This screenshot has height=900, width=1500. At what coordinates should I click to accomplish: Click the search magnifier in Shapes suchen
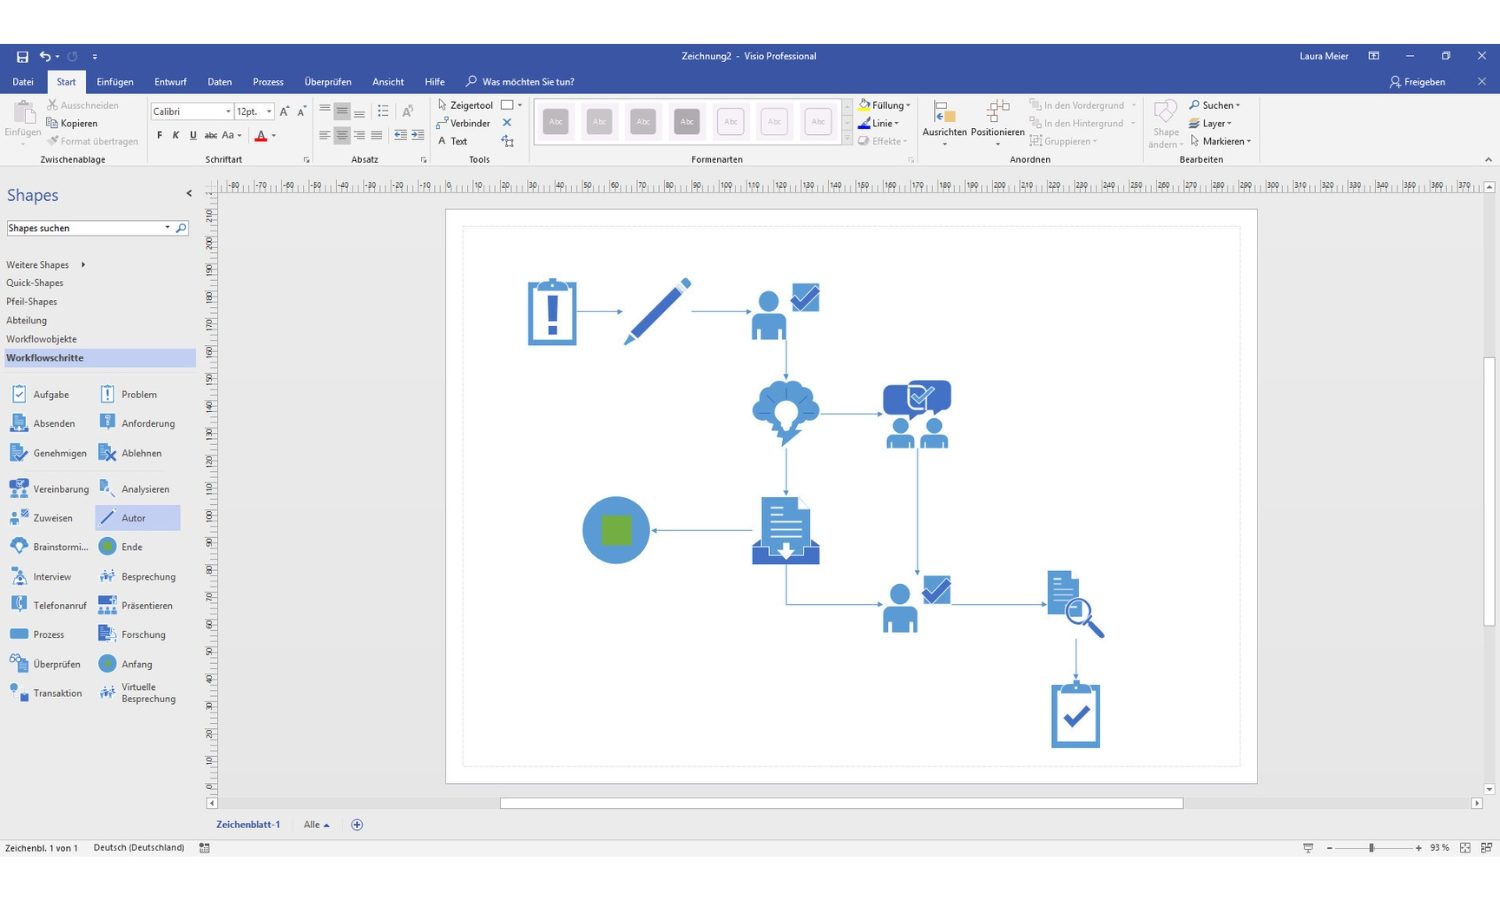coord(181,228)
